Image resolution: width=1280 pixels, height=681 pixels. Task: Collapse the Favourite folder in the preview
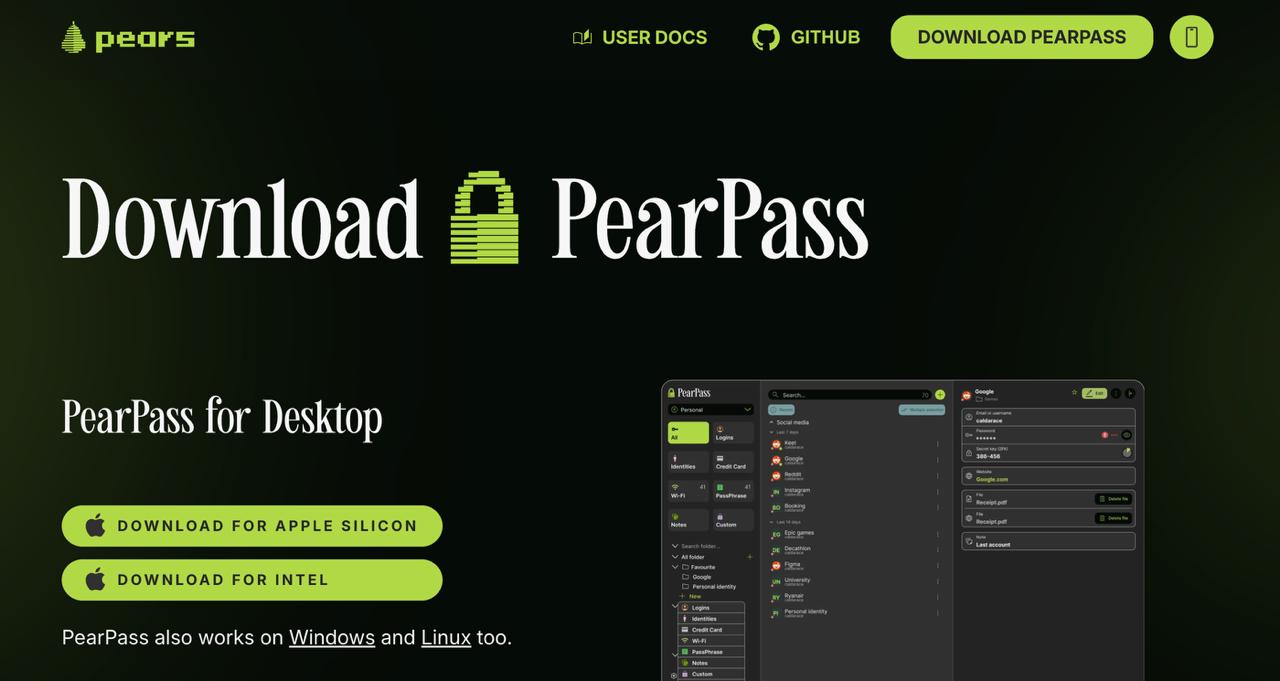point(673,567)
